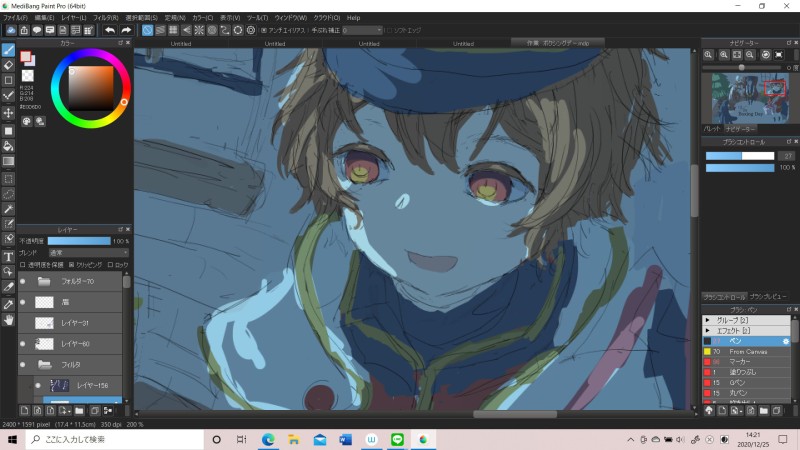Click the cloud save icon in toolbar
The height and width of the screenshot is (450, 800).
[11, 30]
